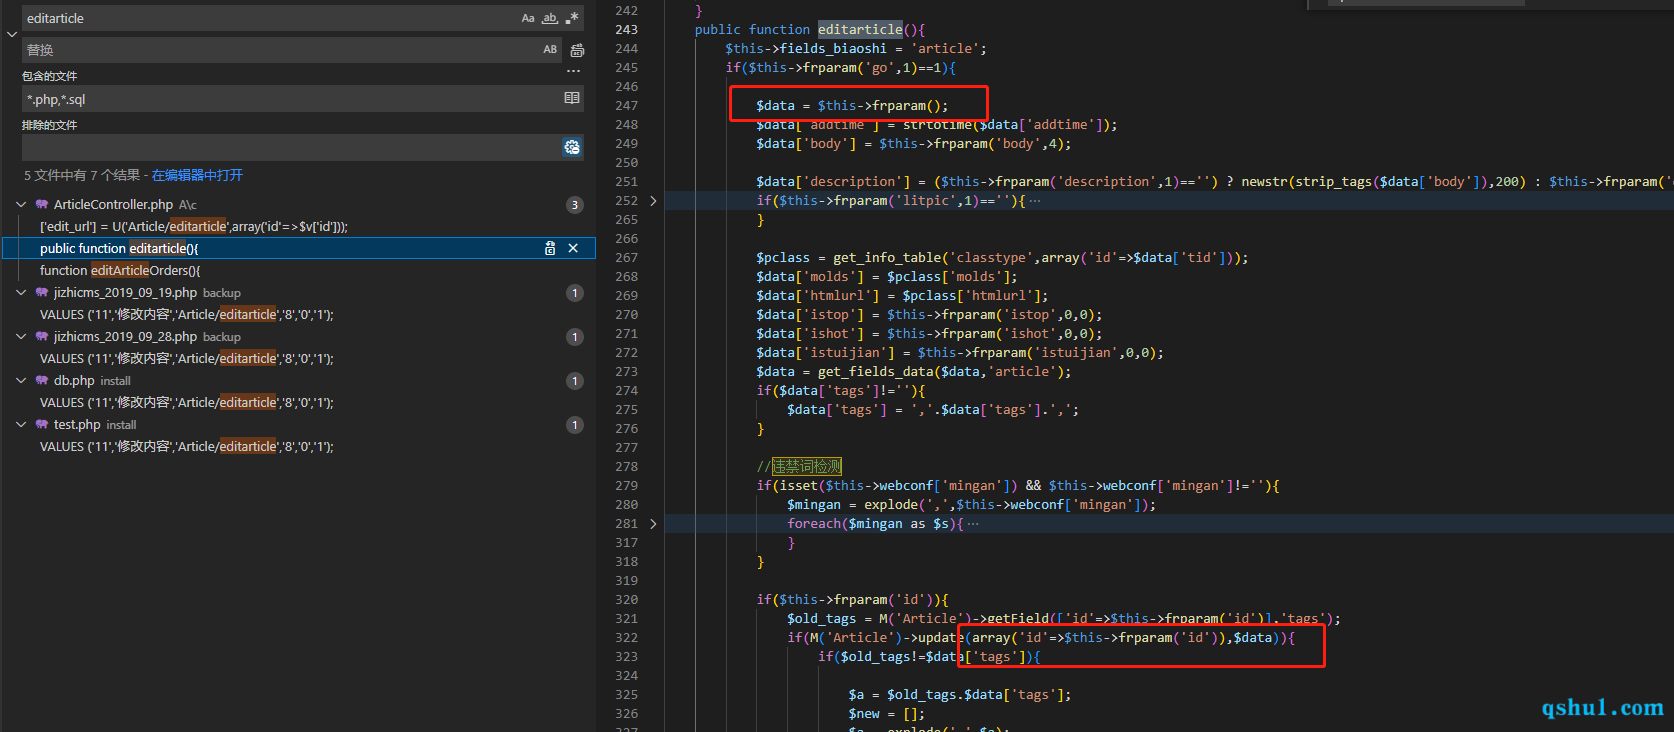Click $data['istuijian'] on line 272

[825, 352]
